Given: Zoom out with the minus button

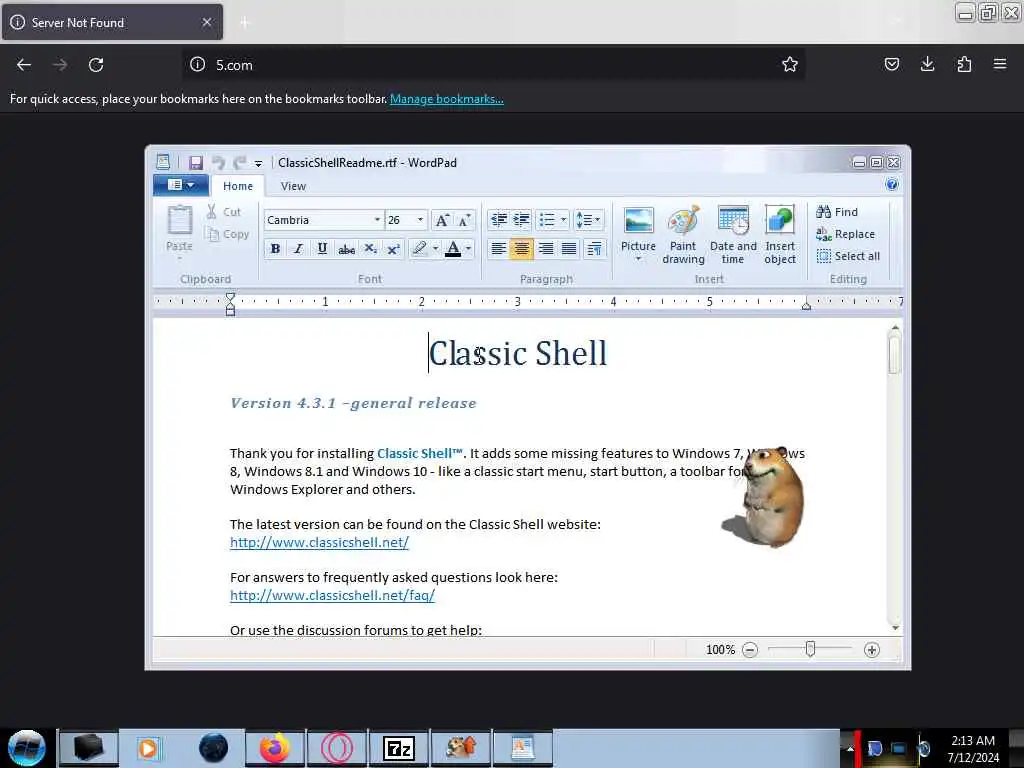Looking at the screenshot, I should [x=750, y=650].
